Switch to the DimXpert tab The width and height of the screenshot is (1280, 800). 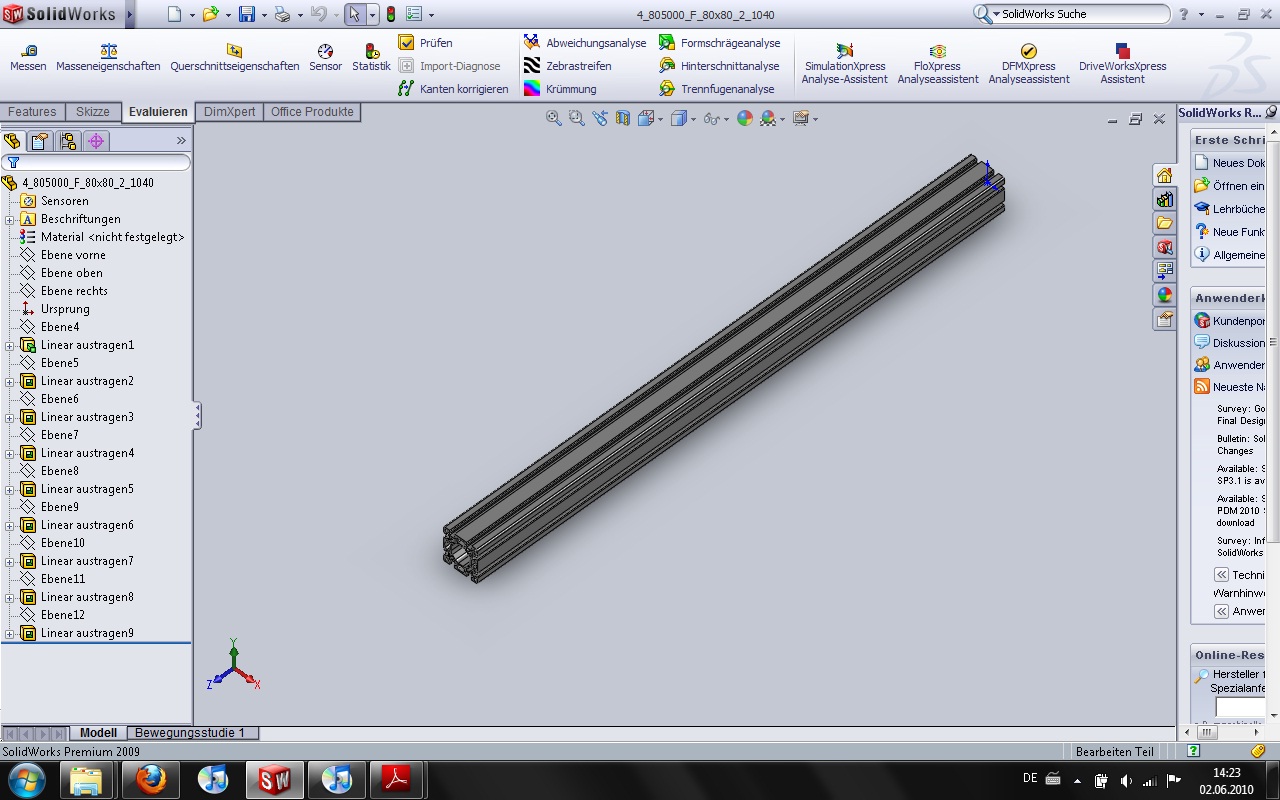pyautogui.click(x=229, y=112)
